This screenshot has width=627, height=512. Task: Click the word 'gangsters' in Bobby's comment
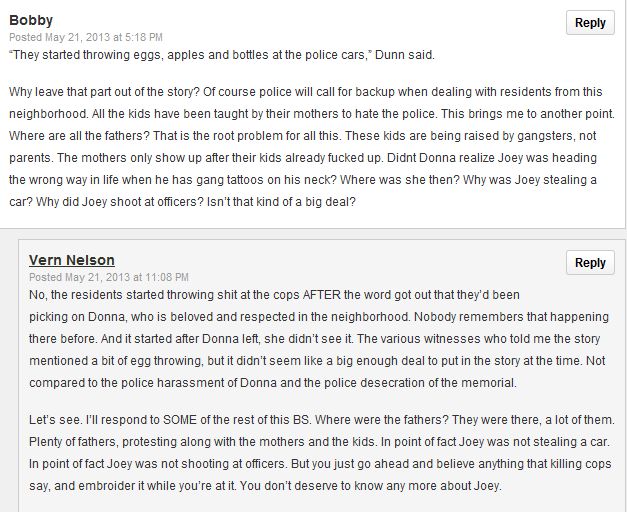pyautogui.click(x=545, y=136)
